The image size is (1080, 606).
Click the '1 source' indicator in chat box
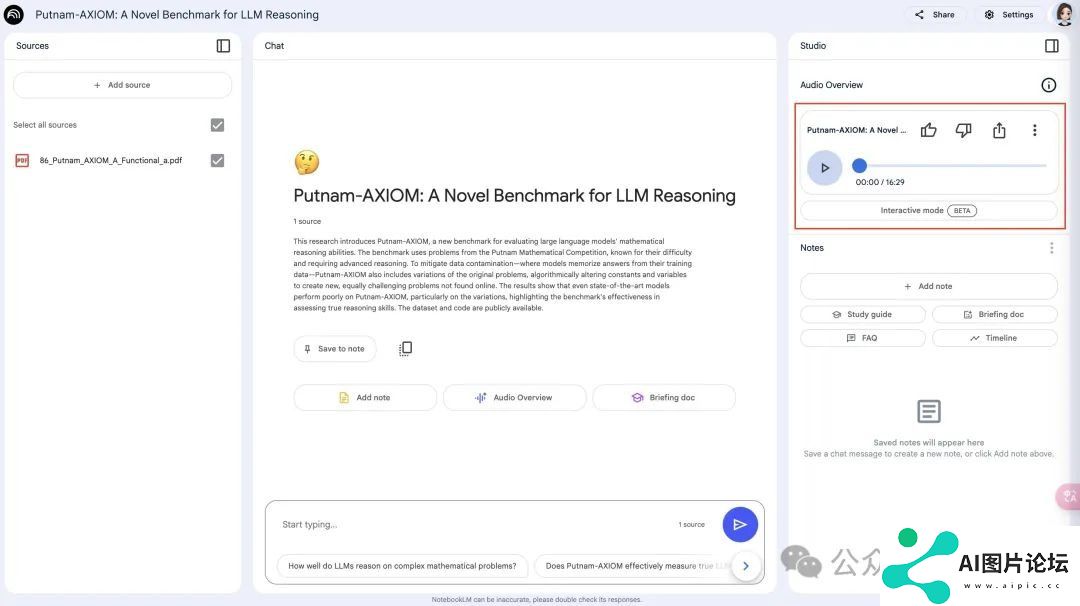point(692,525)
